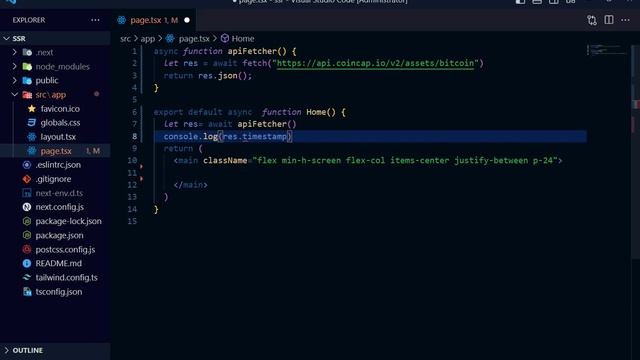Open README.md file name in Explorer

click(58, 263)
